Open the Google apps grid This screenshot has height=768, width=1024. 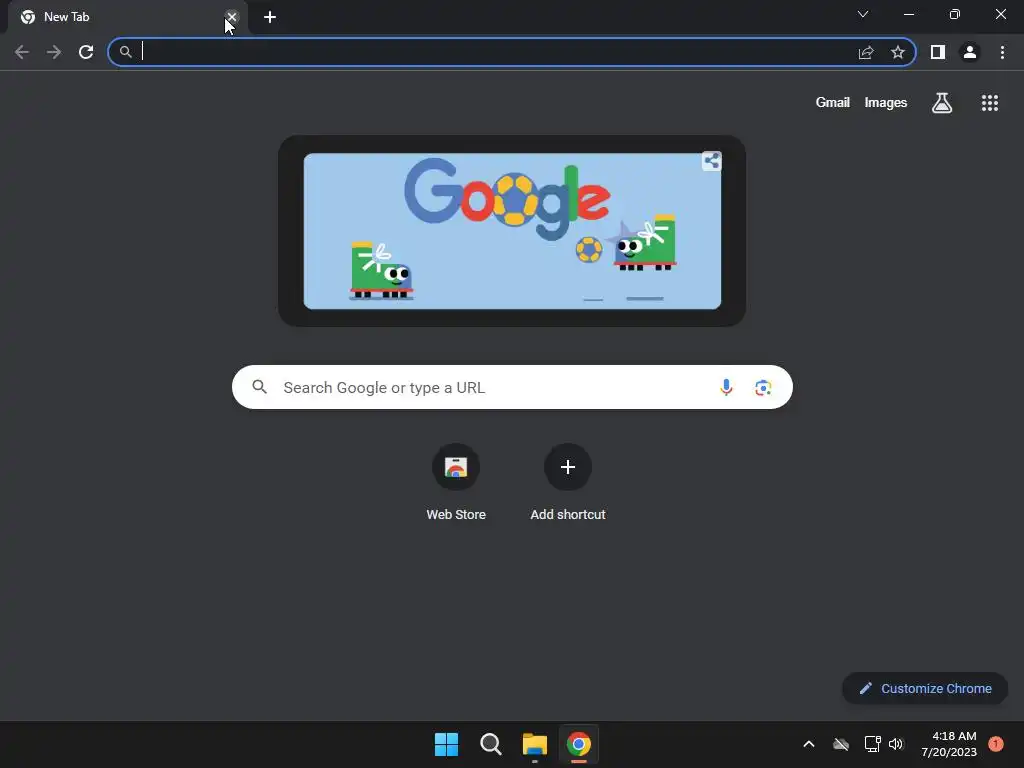[x=990, y=103]
